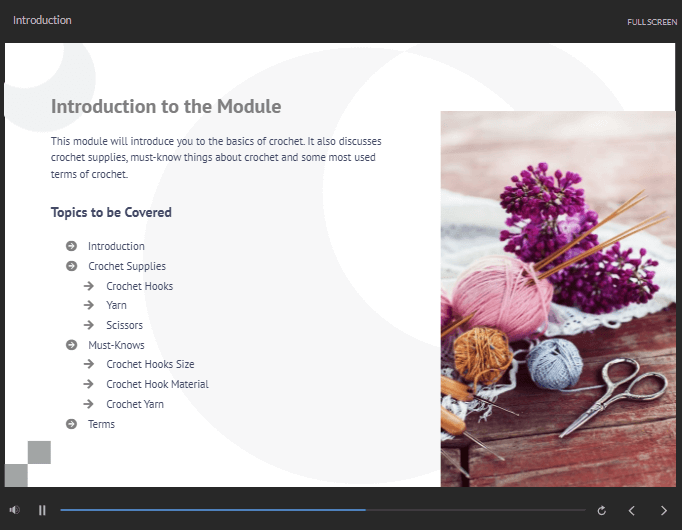The image size is (682, 530).
Task: Switch to FULL SCREEN mode
Action: (x=652, y=22)
